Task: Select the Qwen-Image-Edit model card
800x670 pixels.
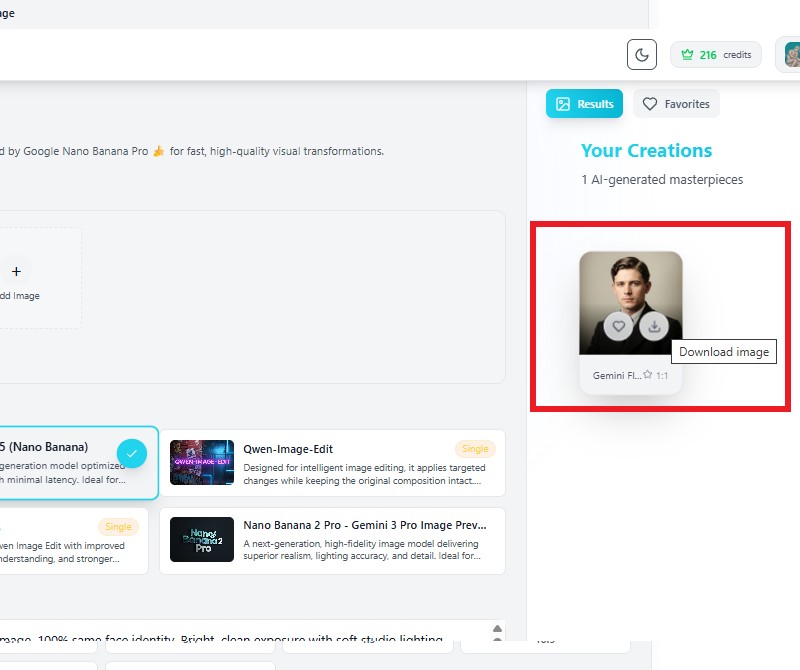Action: click(332, 463)
